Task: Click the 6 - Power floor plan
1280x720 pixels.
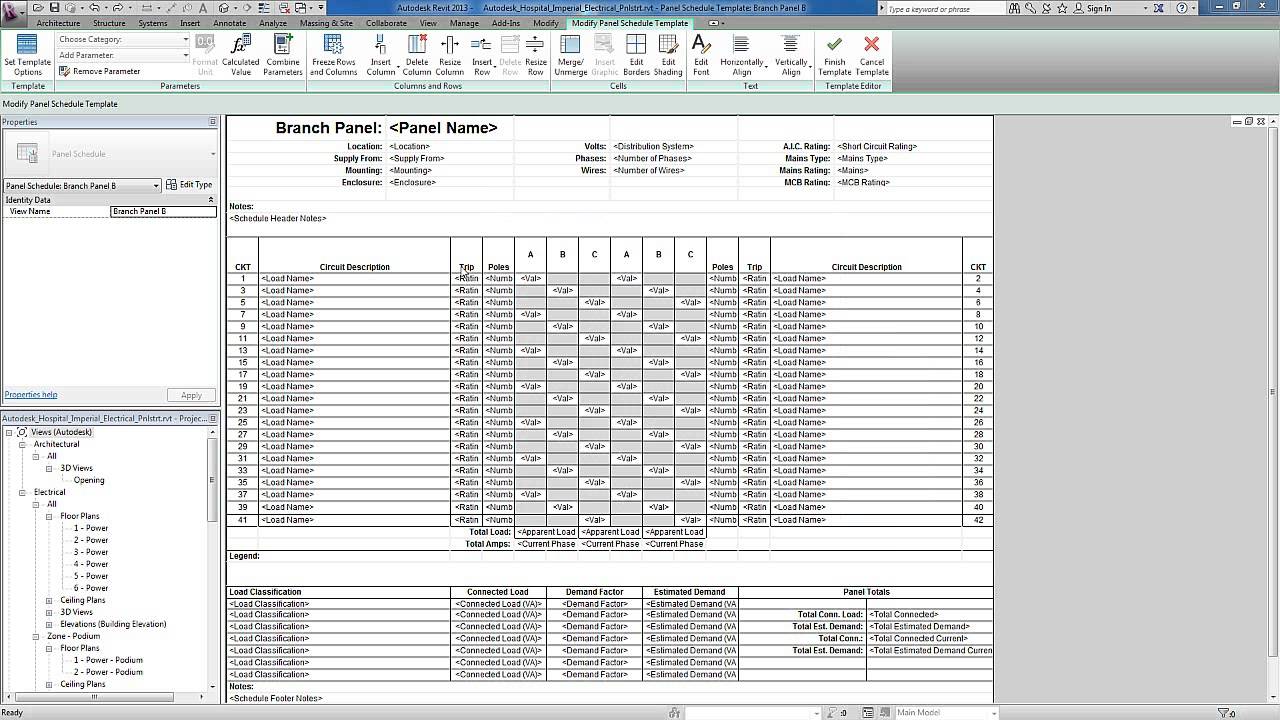Action: [x=91, y=588]
